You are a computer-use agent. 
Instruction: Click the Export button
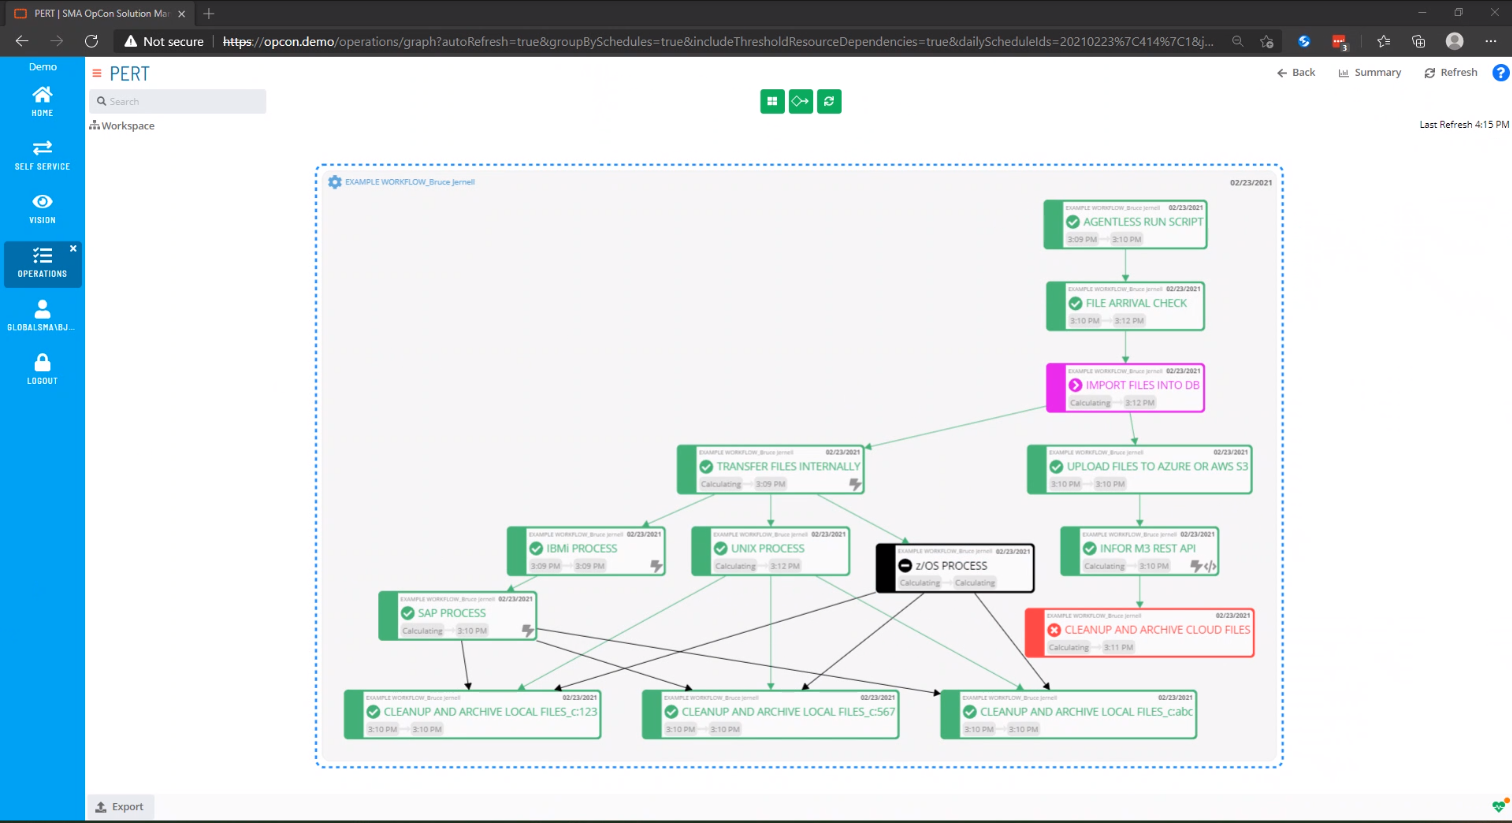pos(120,807)
